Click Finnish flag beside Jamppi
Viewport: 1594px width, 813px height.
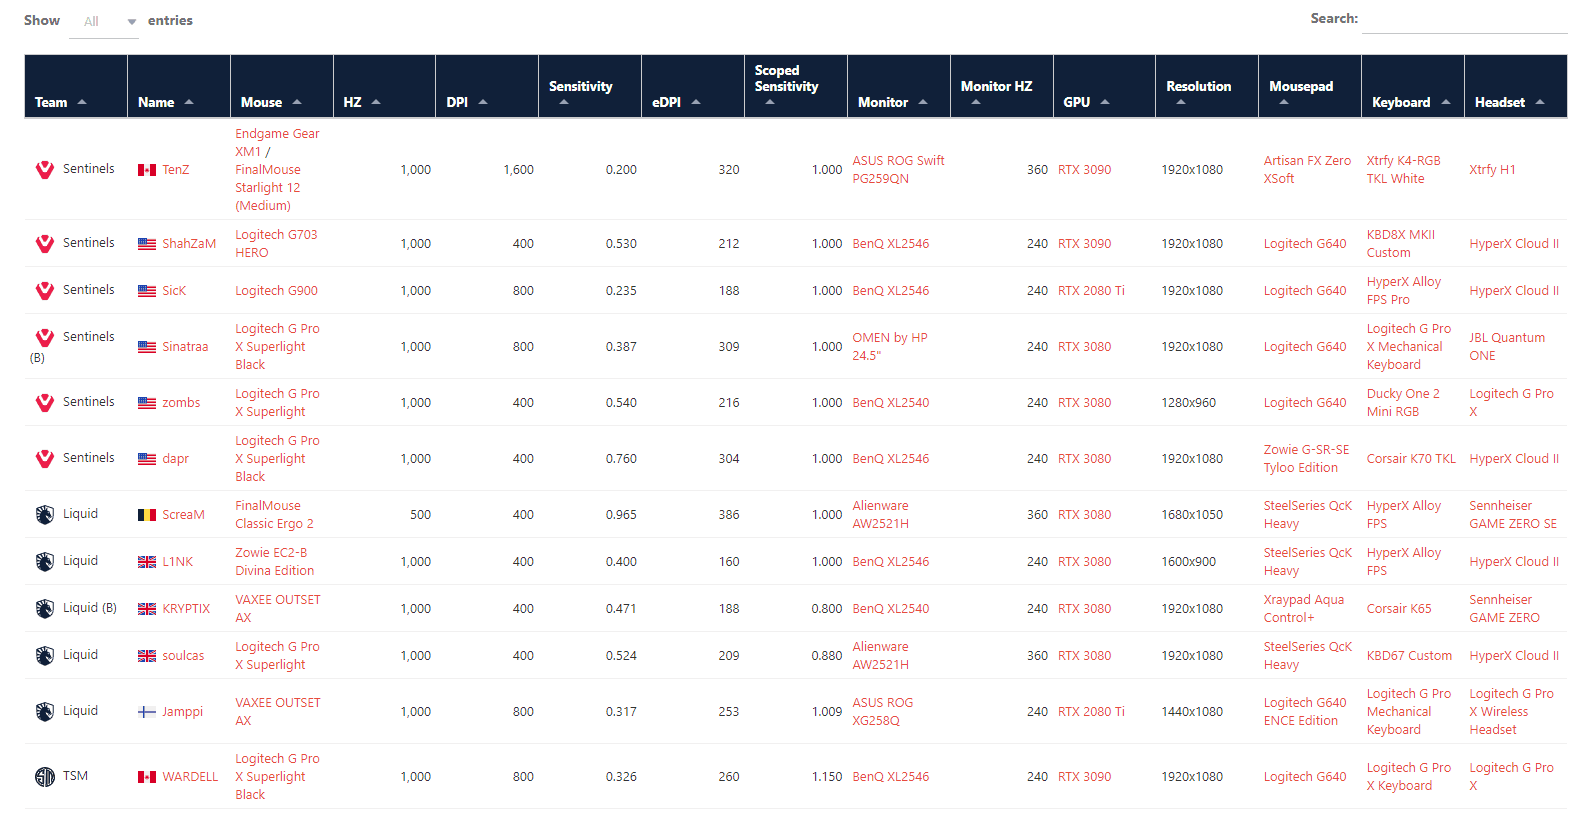147,712
